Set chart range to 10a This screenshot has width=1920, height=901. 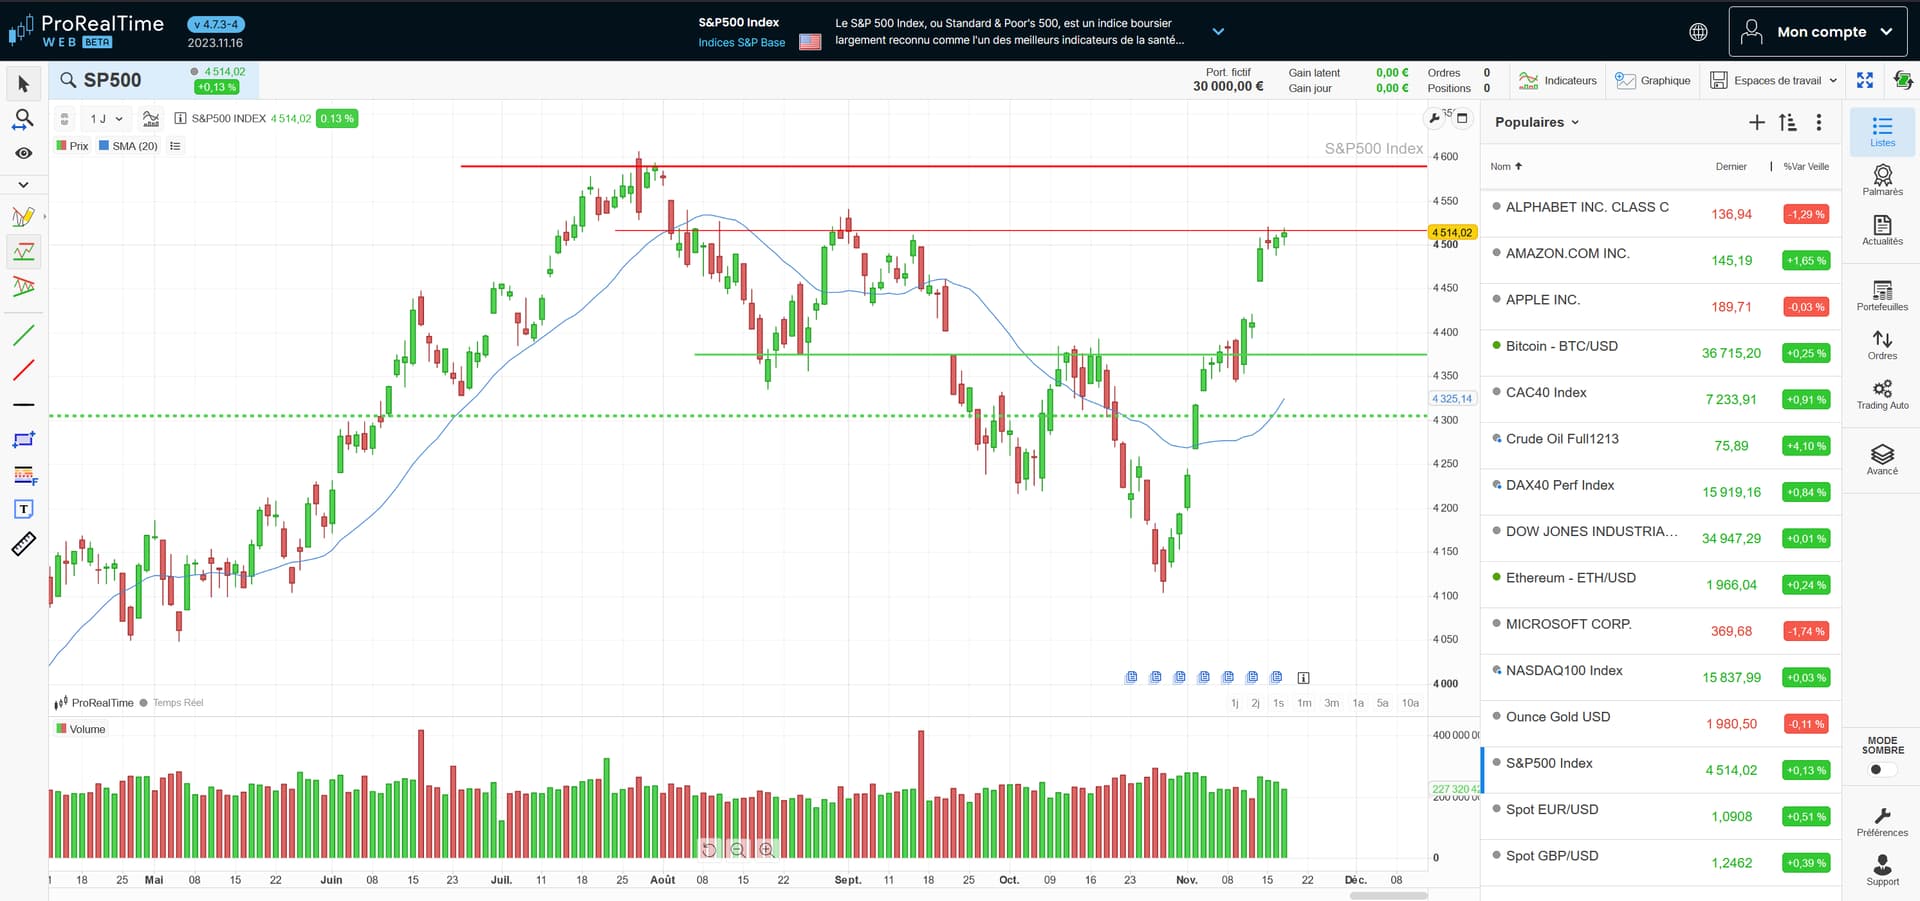[1410, 703]
